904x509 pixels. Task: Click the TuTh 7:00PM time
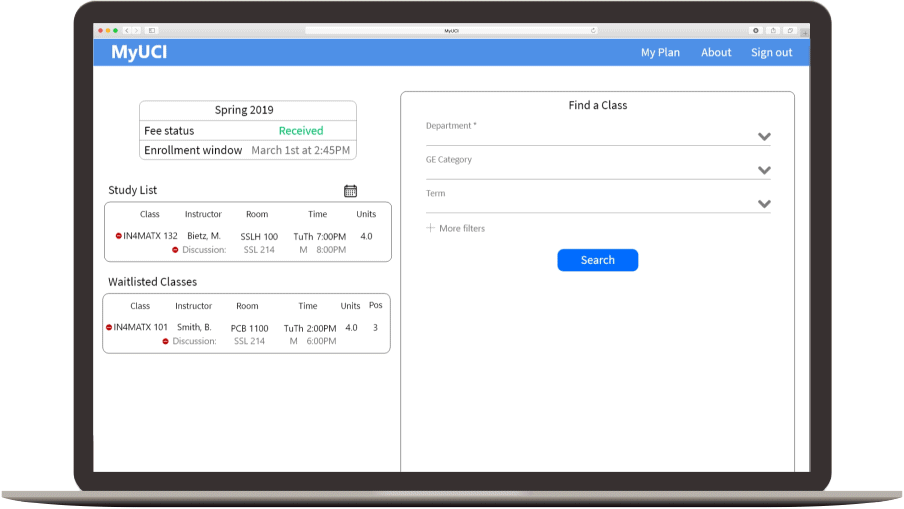tap(319, 236)
